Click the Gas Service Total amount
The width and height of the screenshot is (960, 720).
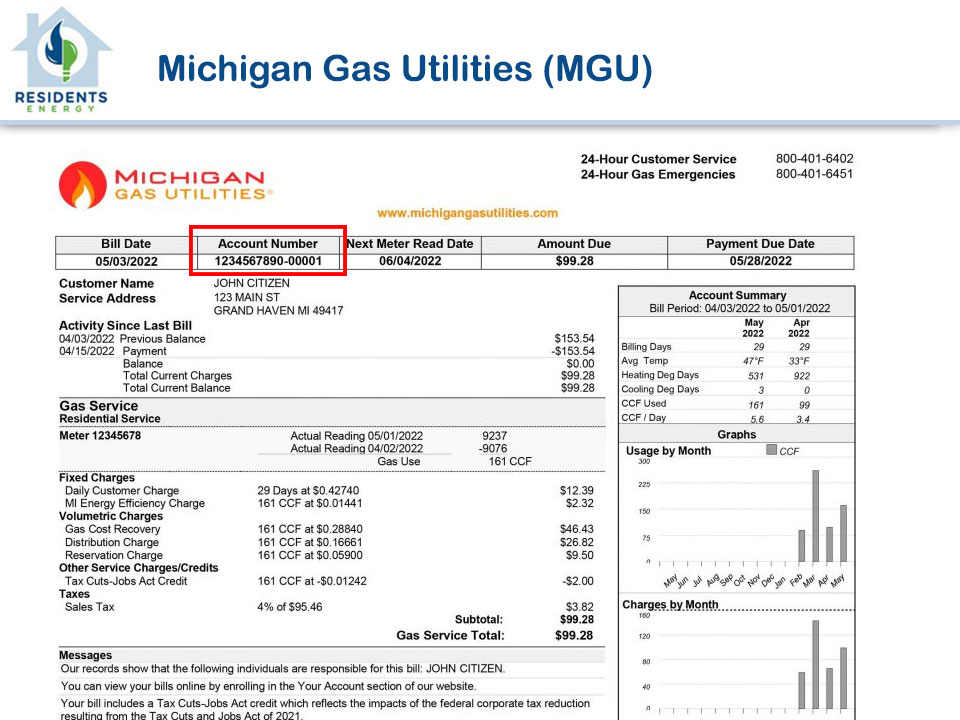pyautogui.click(x=574, y=635)
